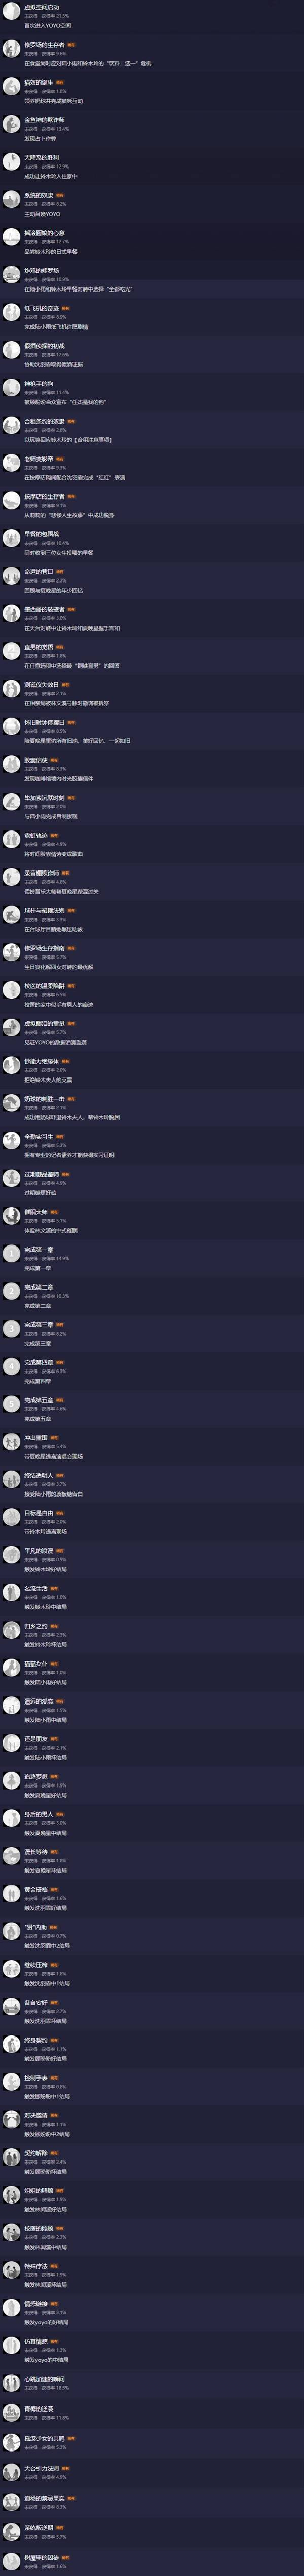Click the 名流生活 achievement title
The height and width of the screenshot is (2576, 304).
[x=36, y=1588]
